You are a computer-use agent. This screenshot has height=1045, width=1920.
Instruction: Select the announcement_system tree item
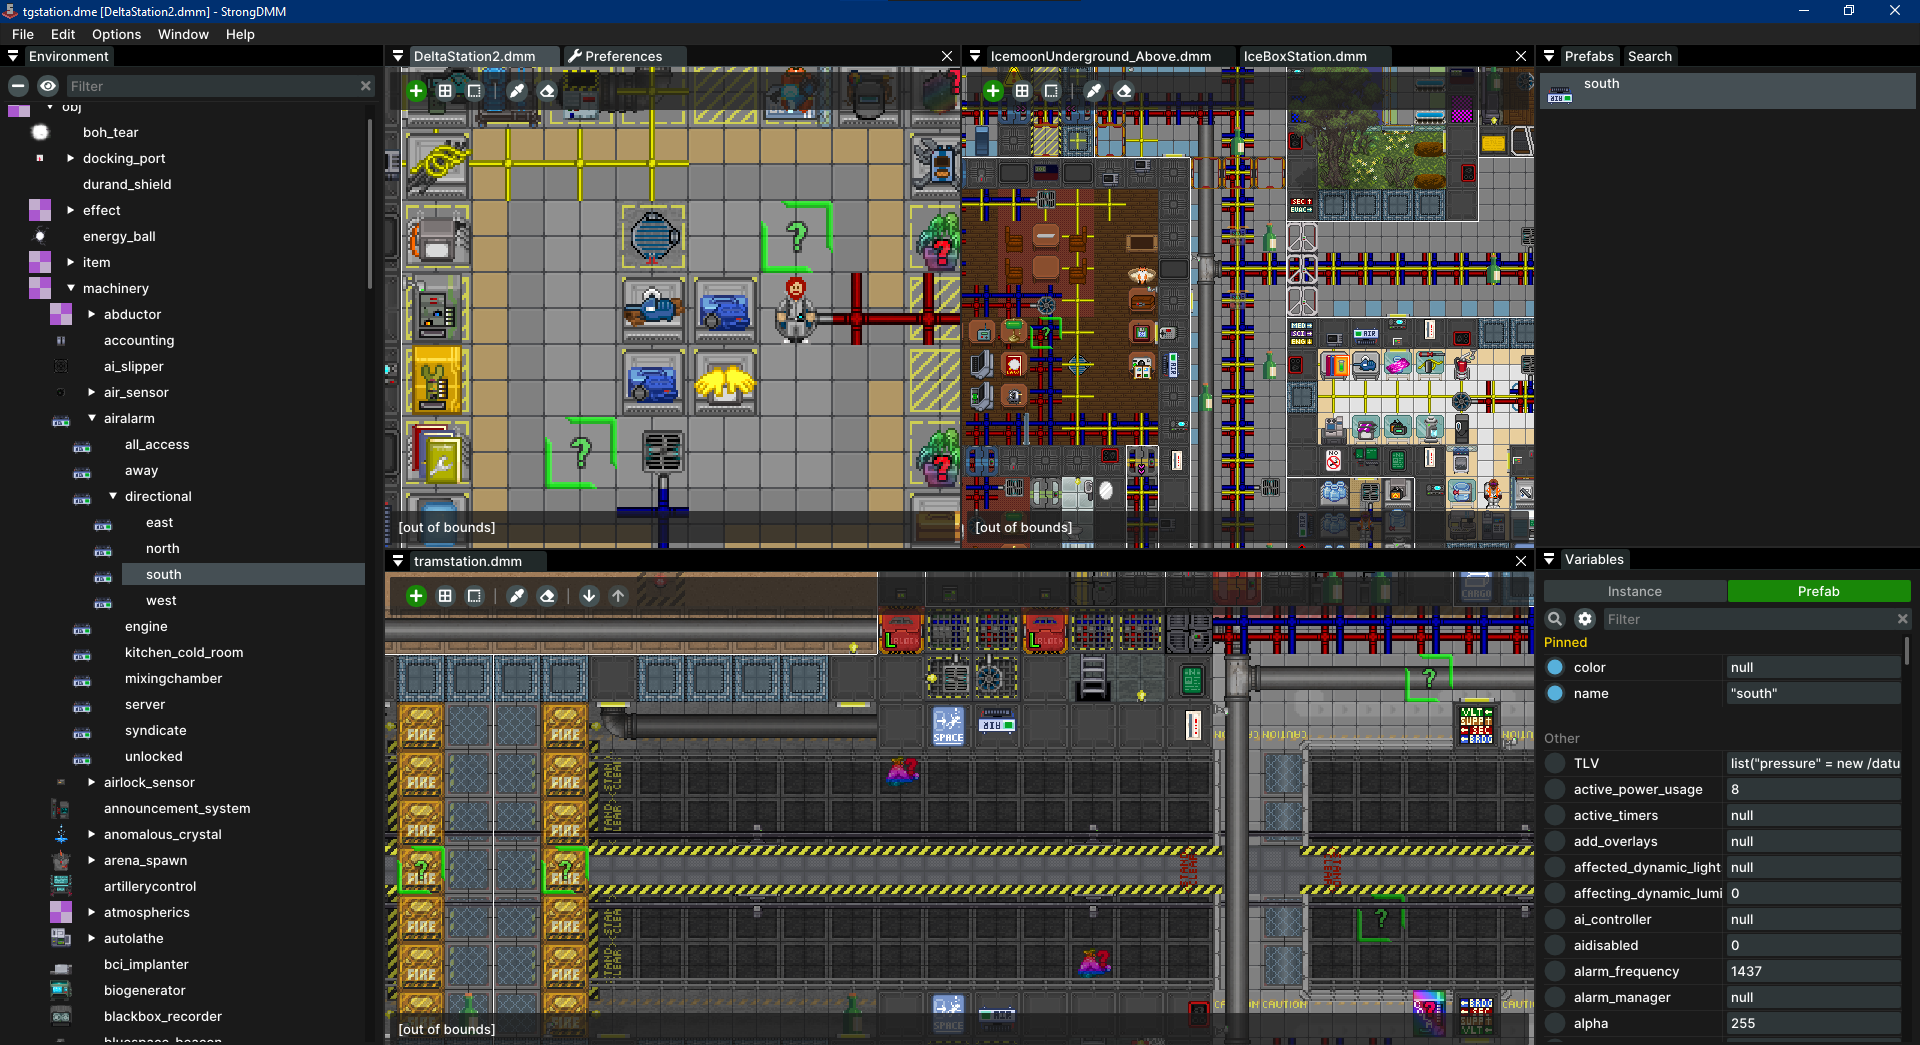[177, 808]
